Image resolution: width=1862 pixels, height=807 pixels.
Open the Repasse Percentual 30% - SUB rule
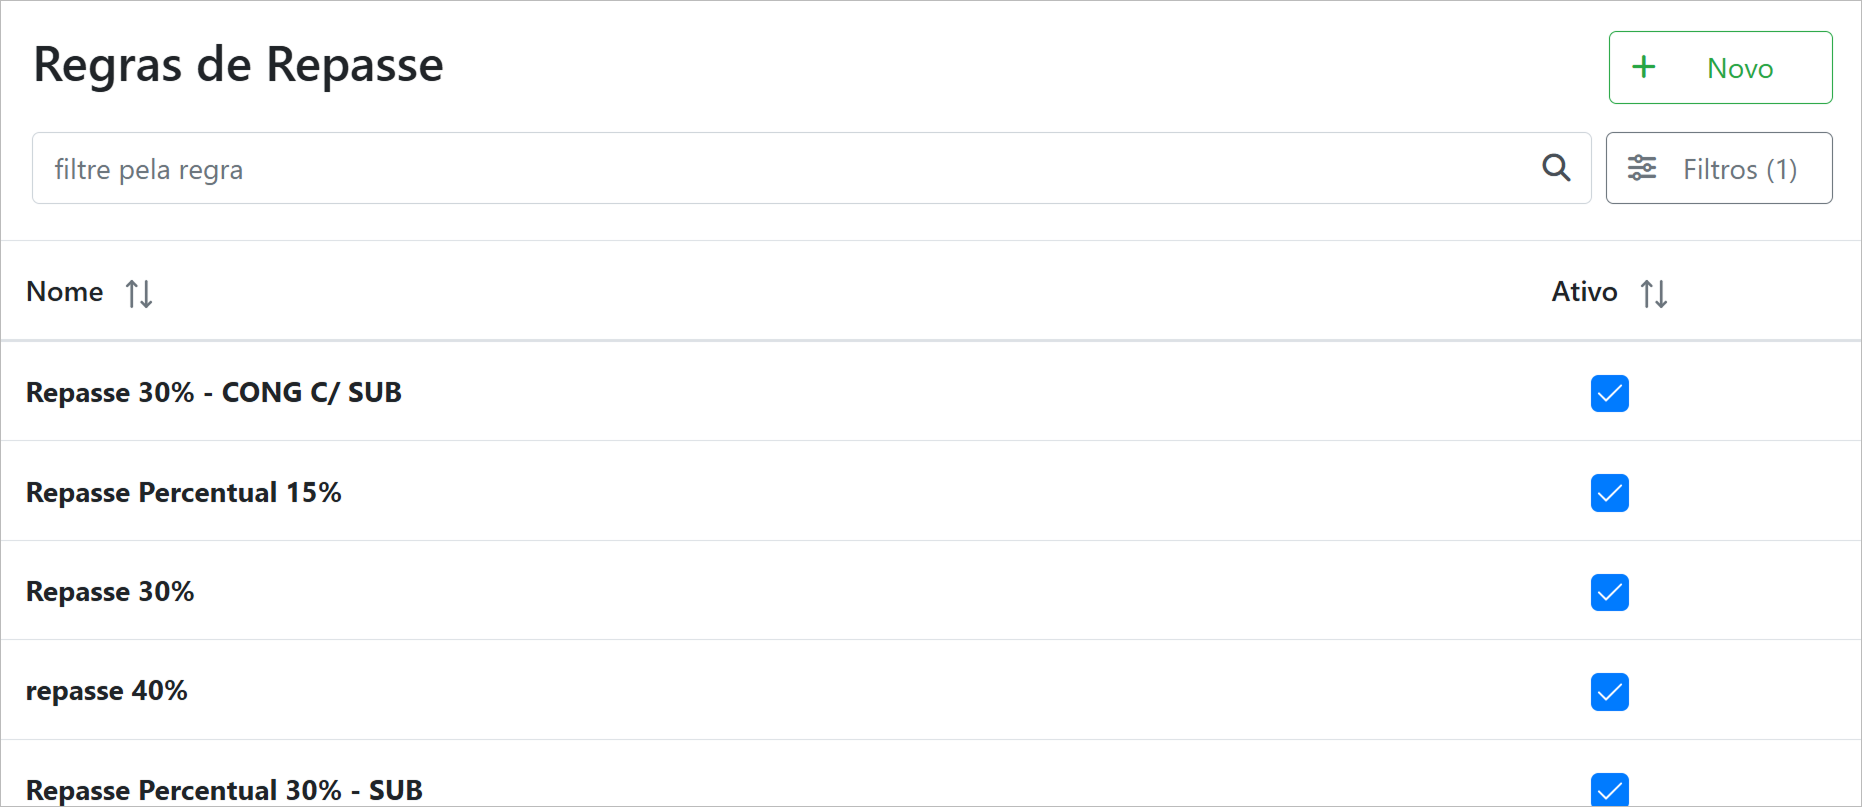tap(224, 790)
